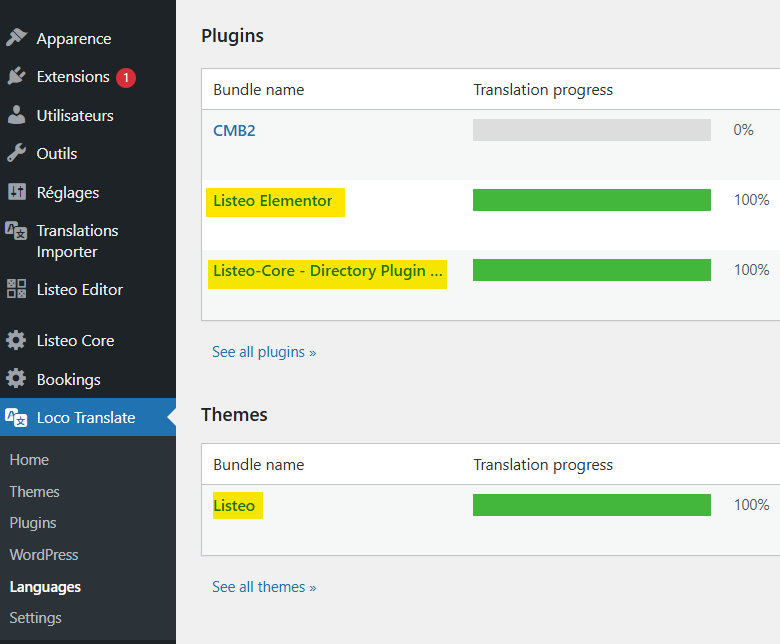Click the Outils wrench icon
This screenshot has height=644, width=780.
tap(16, 153)
